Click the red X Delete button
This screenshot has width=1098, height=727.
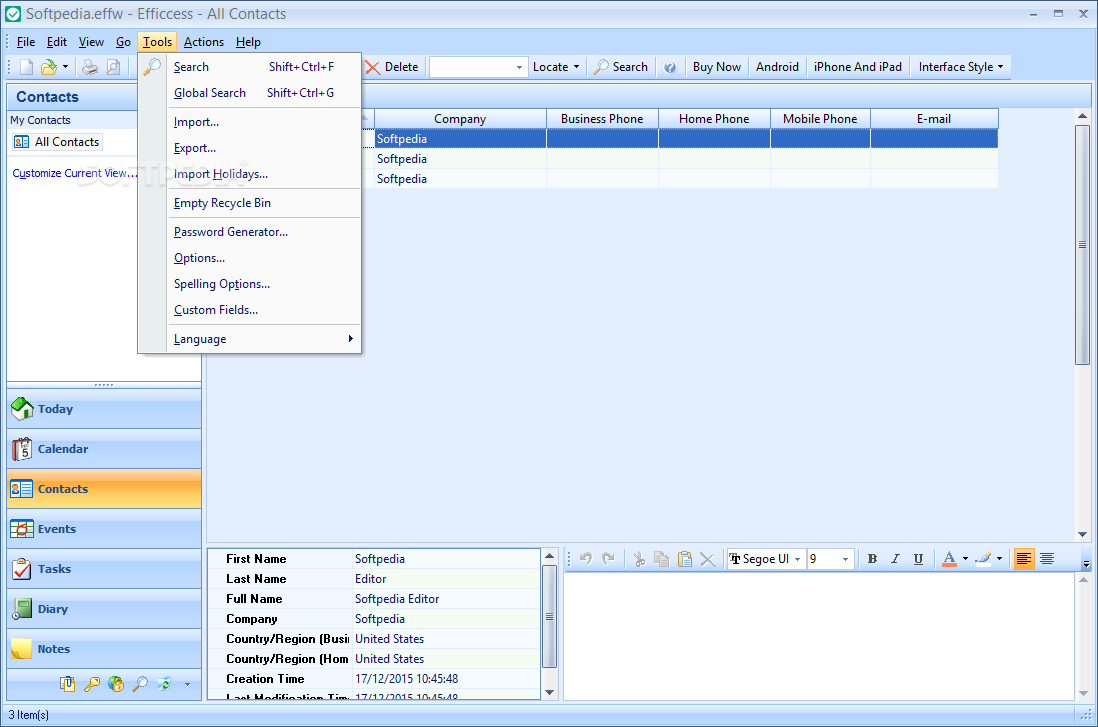pyautogui.click(x=392, y=67)
